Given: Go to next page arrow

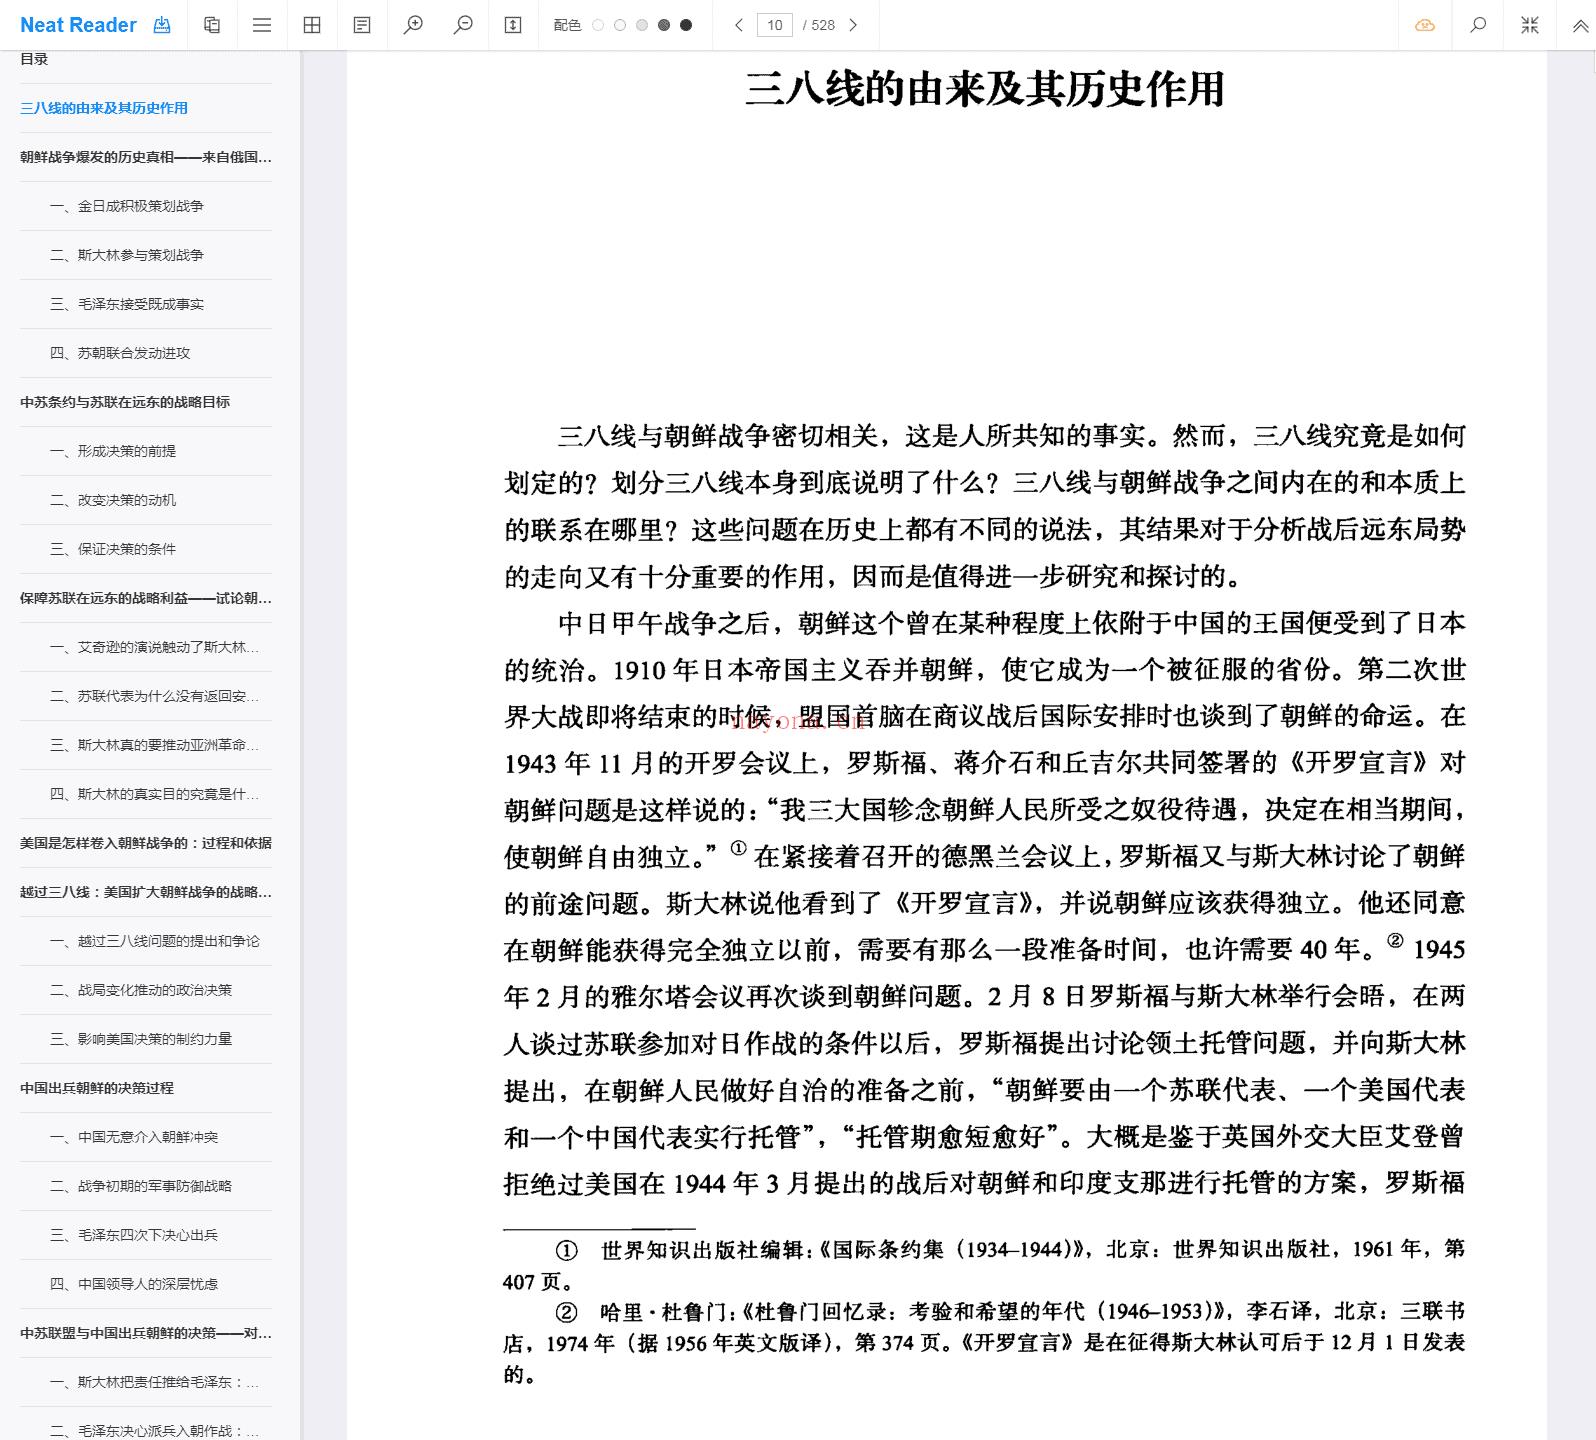Looking at the screenshot, I should (853, 25).
